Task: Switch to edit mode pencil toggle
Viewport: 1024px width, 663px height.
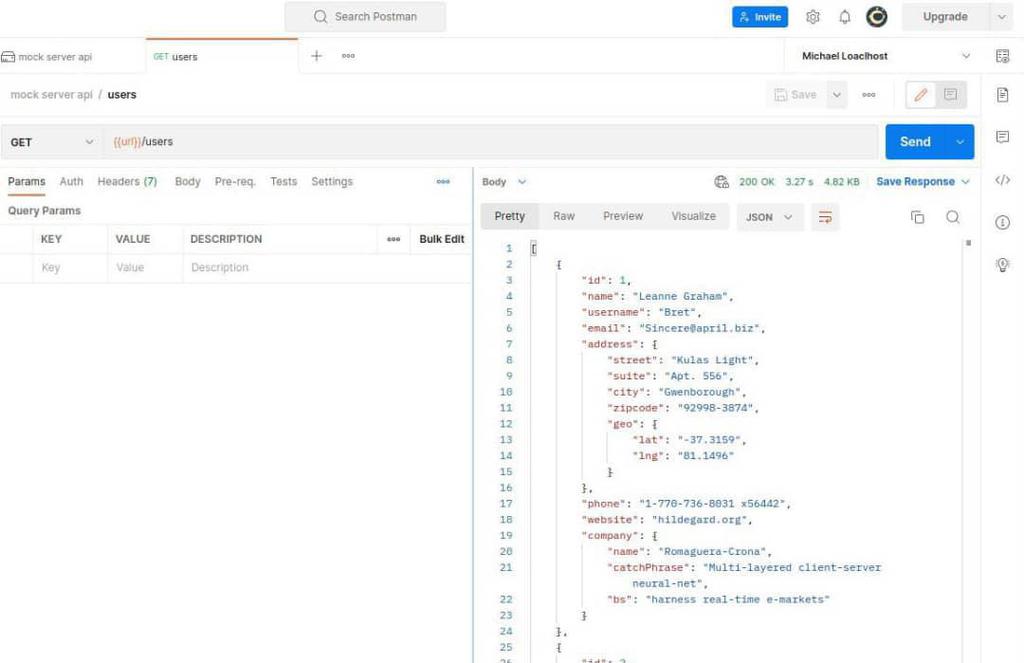Action: 921,95
